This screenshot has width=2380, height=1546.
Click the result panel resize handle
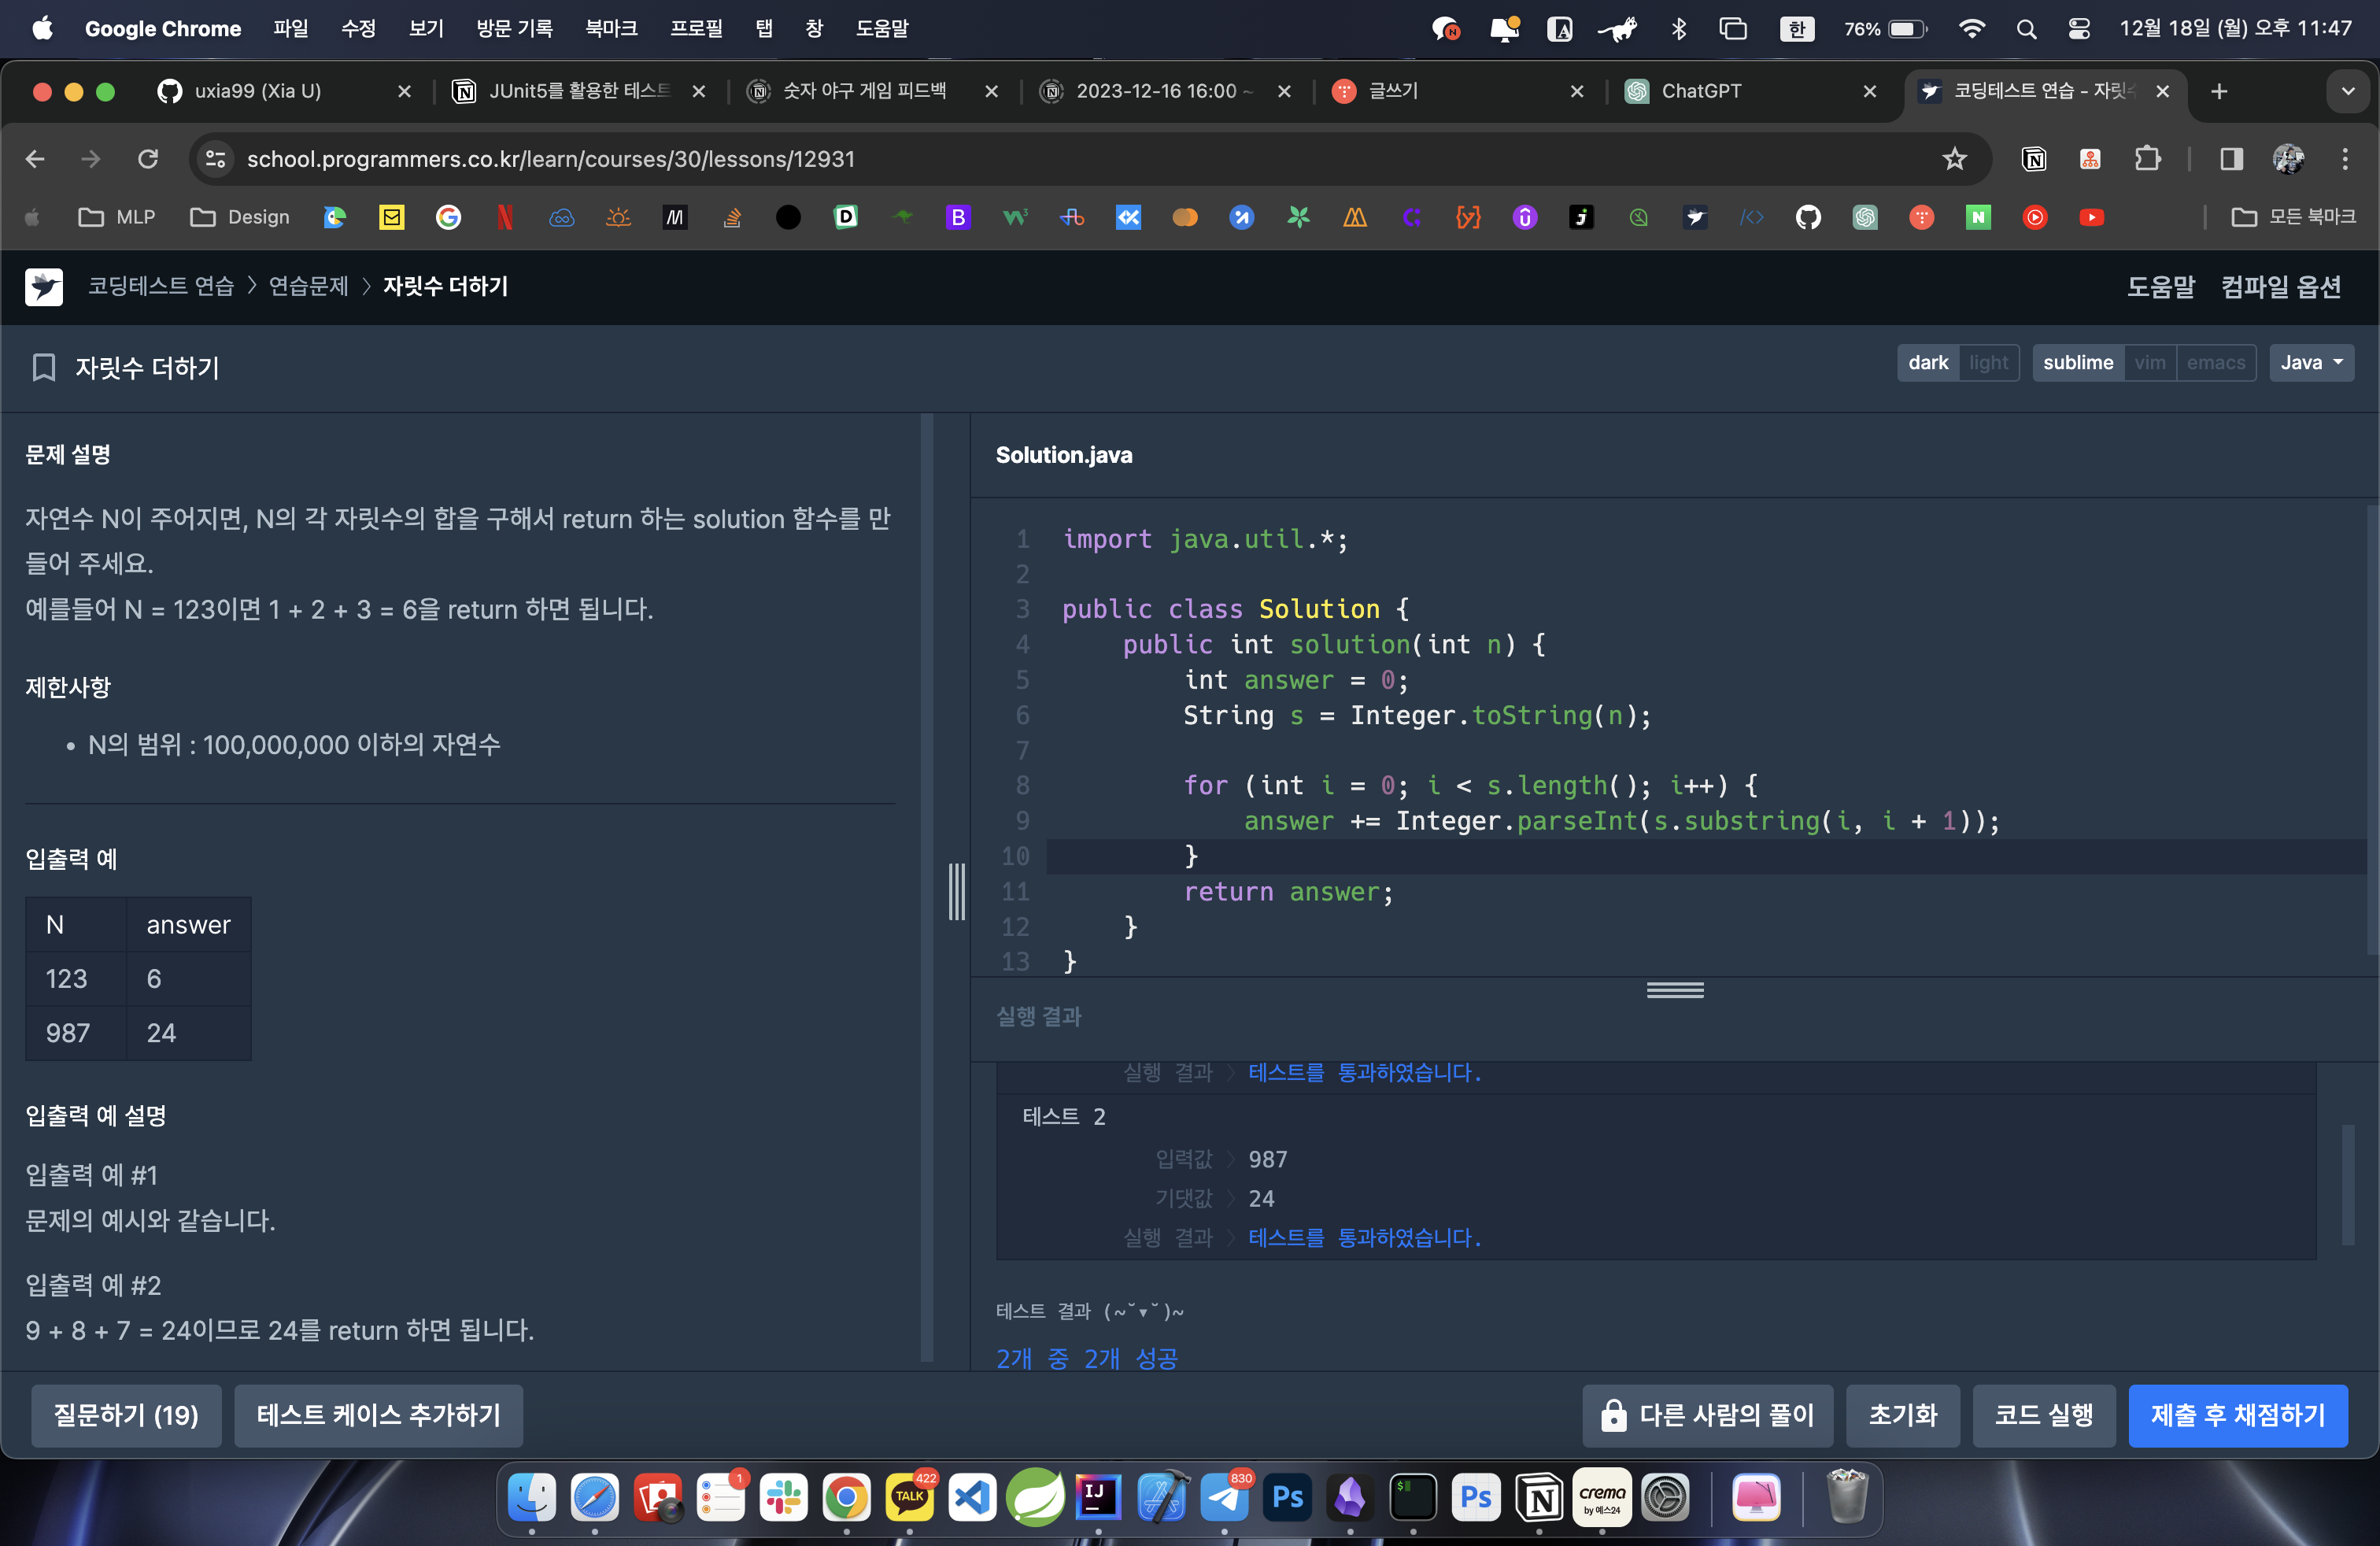point(1675,990)
